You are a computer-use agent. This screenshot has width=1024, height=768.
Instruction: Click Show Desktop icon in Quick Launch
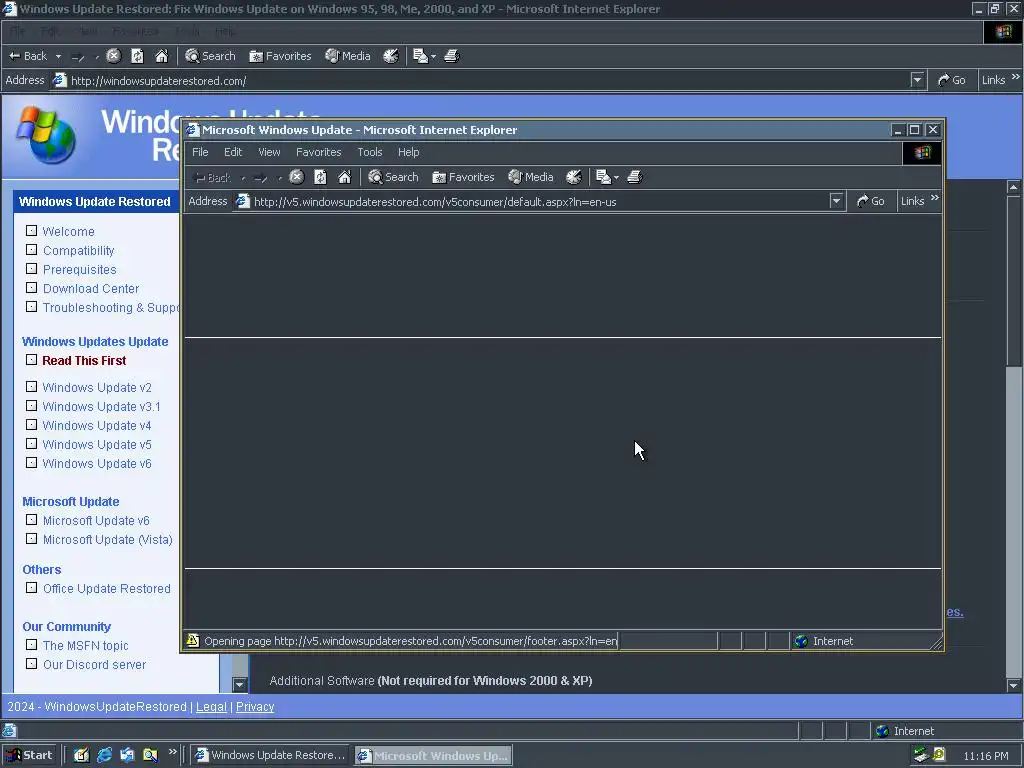click(x=81, y=755)
